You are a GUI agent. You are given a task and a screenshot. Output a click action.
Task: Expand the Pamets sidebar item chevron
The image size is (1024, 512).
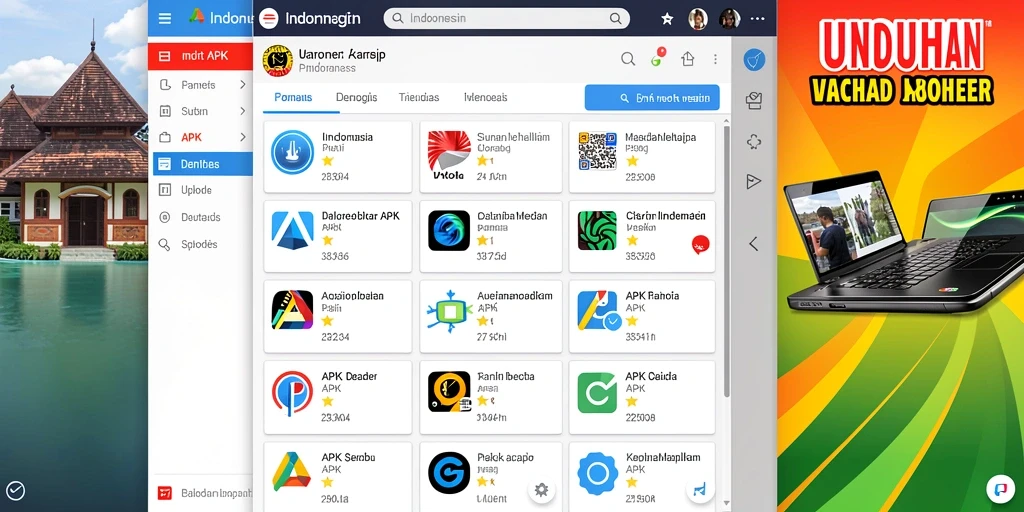click(242, 84)
